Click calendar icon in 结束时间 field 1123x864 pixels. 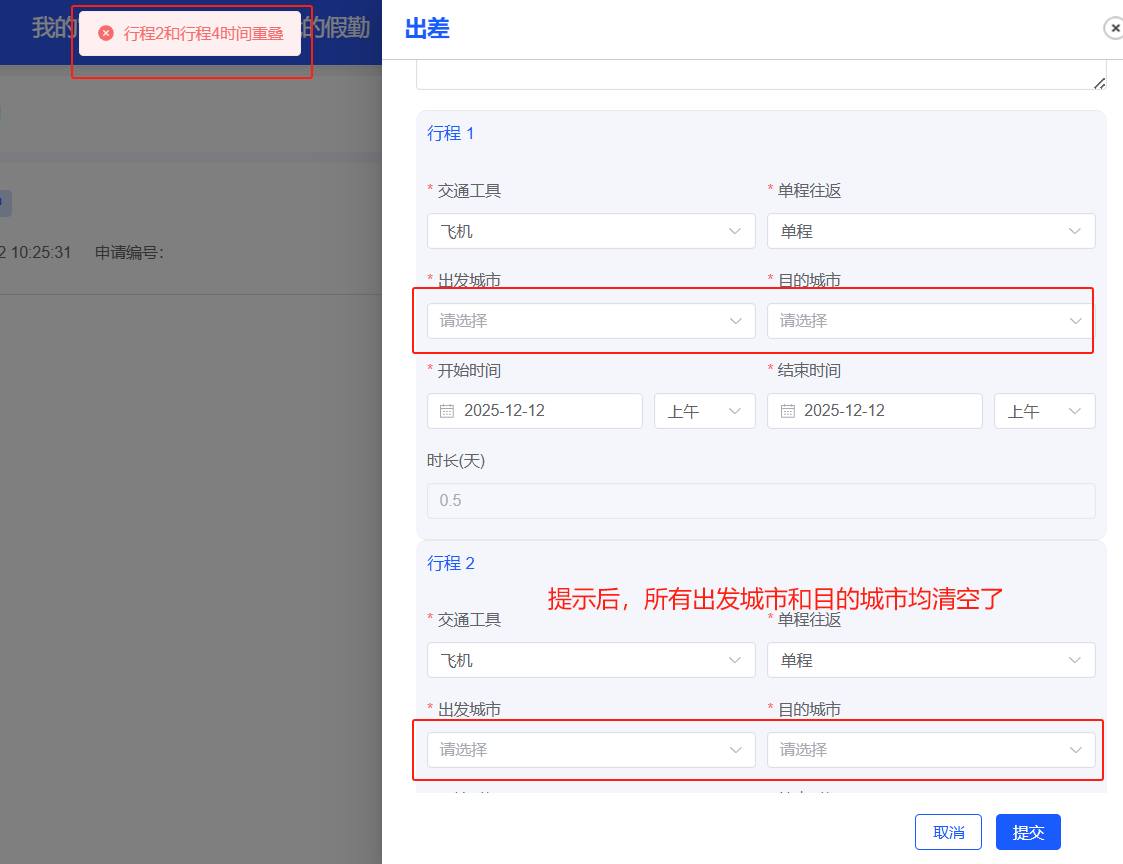(787, 411)
